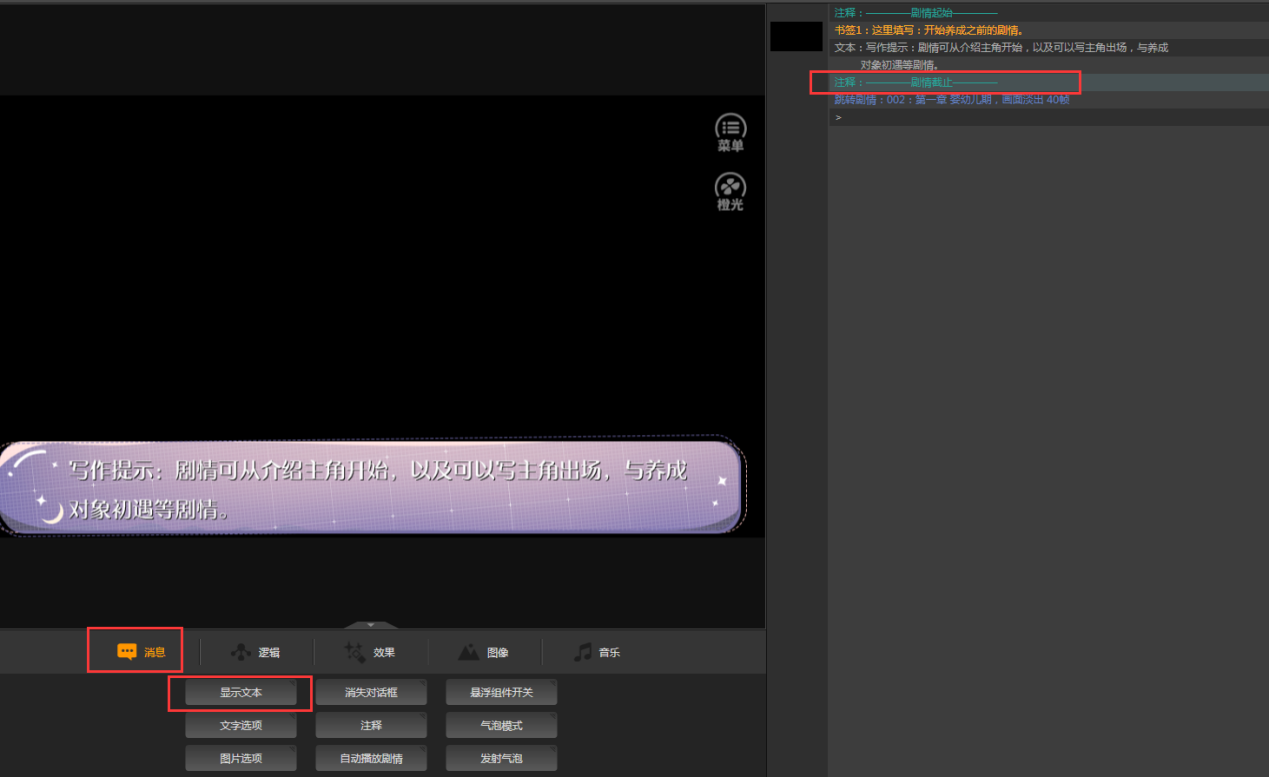Click the 橙光 icon in preview
The width and height of the screenshot is (1269, 777).
click(730, 191)
